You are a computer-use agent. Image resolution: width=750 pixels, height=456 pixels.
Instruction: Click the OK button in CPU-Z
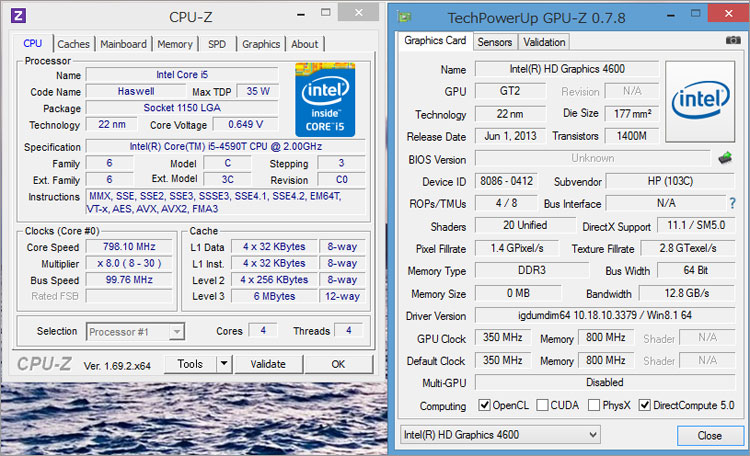[338, 364]
